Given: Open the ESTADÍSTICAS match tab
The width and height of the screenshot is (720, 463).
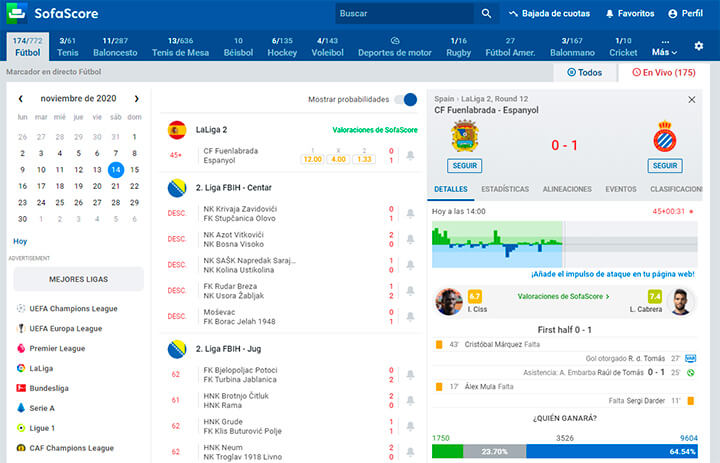Looking at the screenshot, I should click(x=505, y=189).
